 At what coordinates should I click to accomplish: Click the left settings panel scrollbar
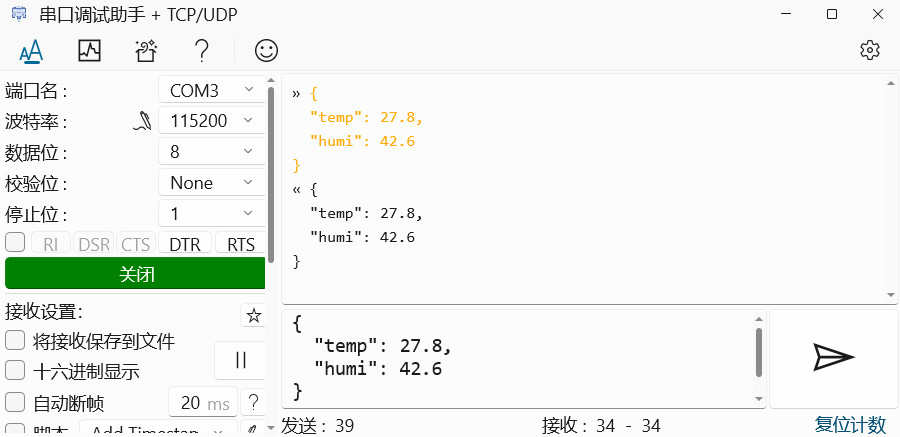pyautogui.click(x=271, y=175)
